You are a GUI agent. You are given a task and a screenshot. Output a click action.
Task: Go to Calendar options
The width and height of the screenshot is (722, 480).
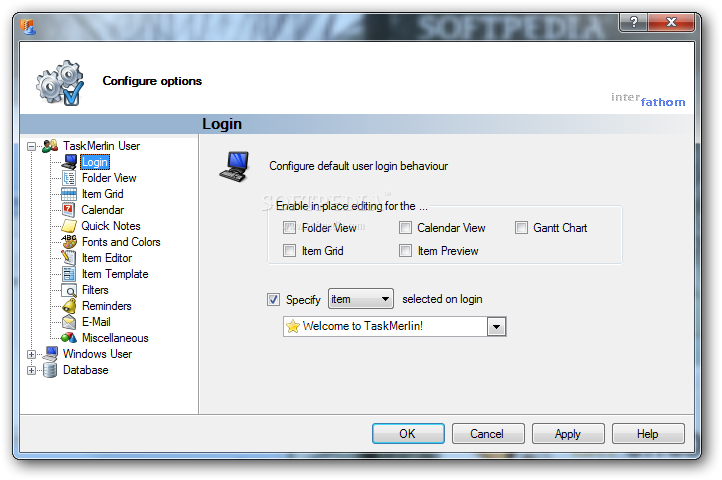(x=103, y=210)
